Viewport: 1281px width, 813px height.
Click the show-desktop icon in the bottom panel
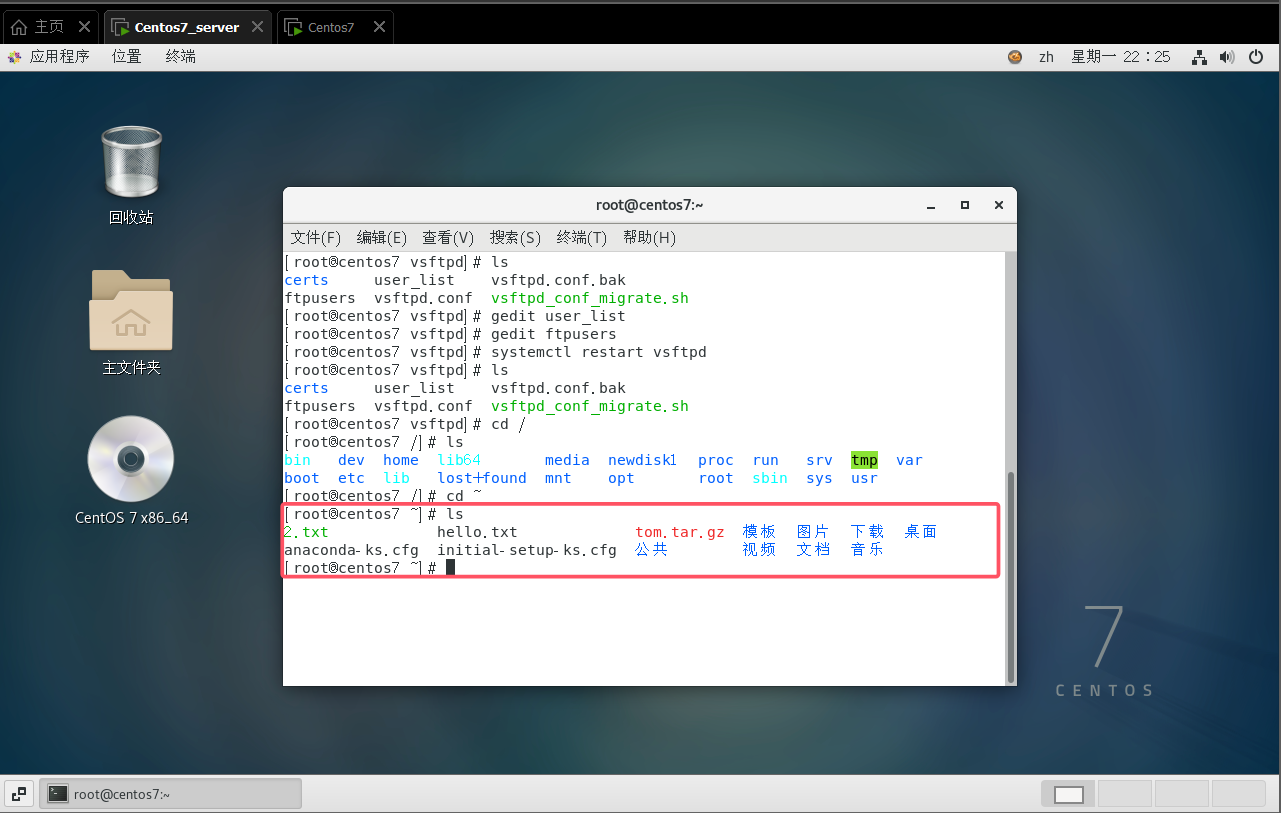tap(19, 794)
